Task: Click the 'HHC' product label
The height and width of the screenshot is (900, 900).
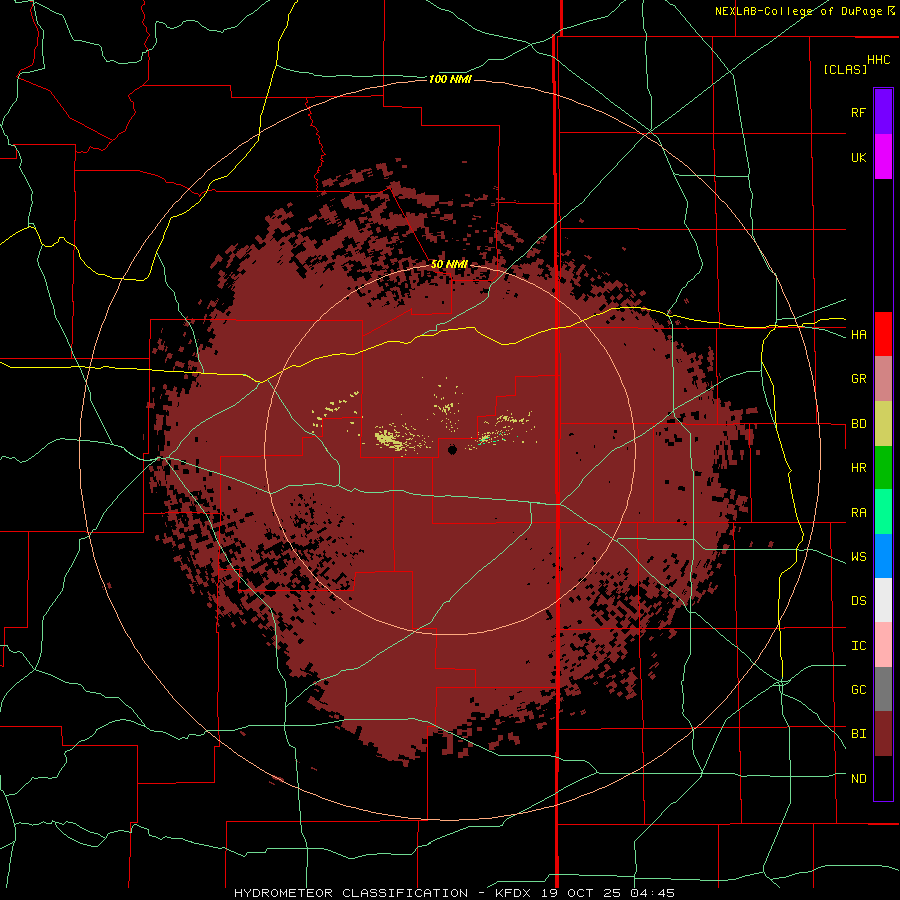Action: [878, 60]
